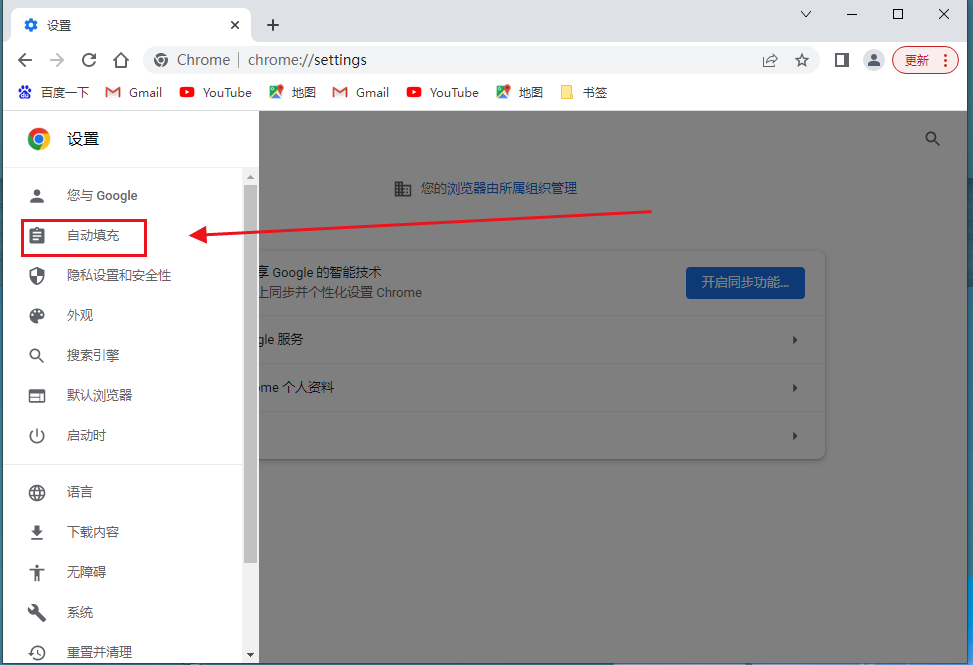The image size is (973, 665).
Task: Expand the third settings row arrow
Action: point(795,436)
